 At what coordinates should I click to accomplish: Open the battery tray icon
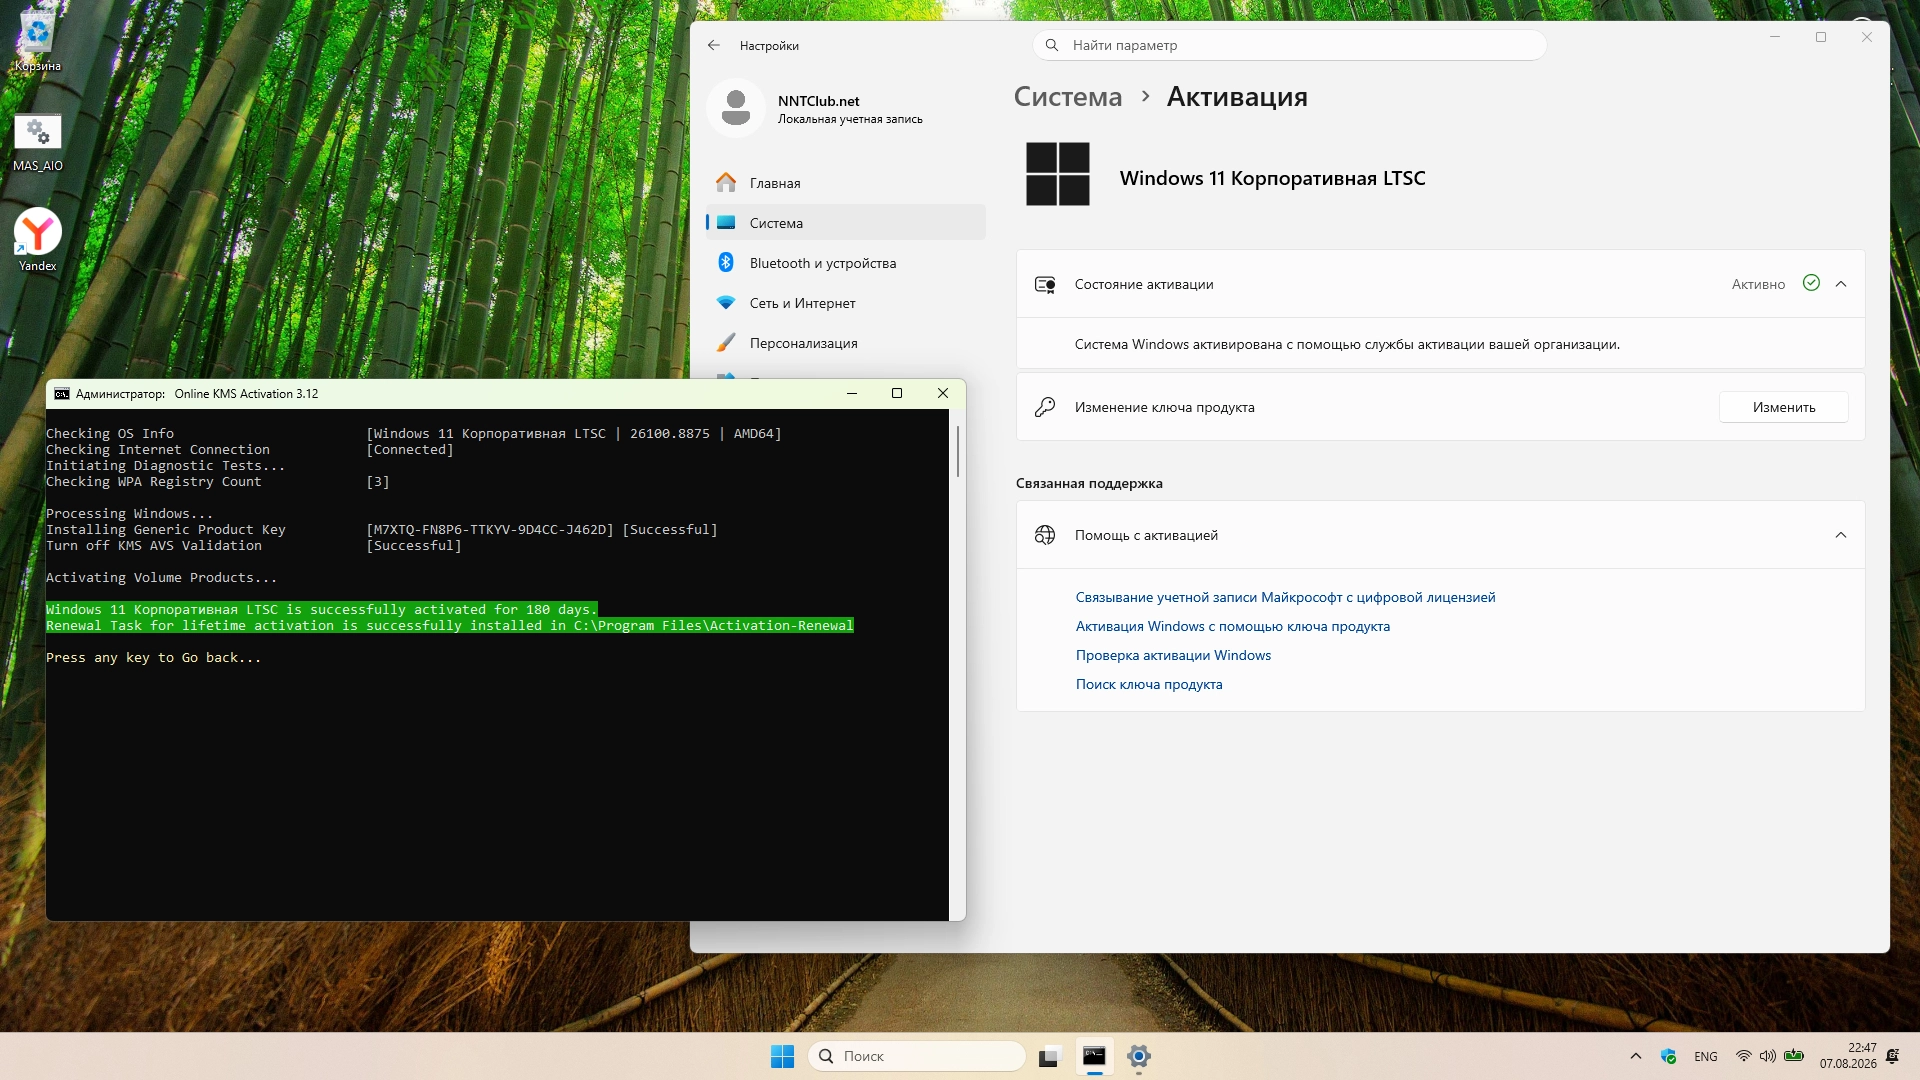point(1794,1056)
